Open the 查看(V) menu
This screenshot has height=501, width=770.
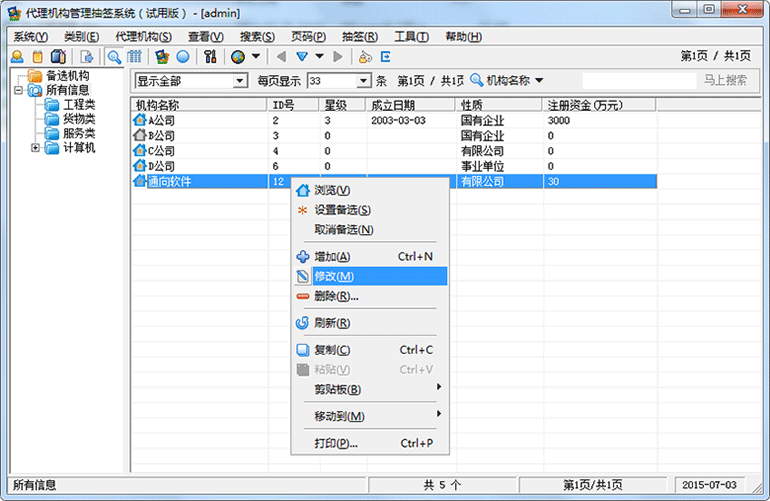tap(206, 37)
